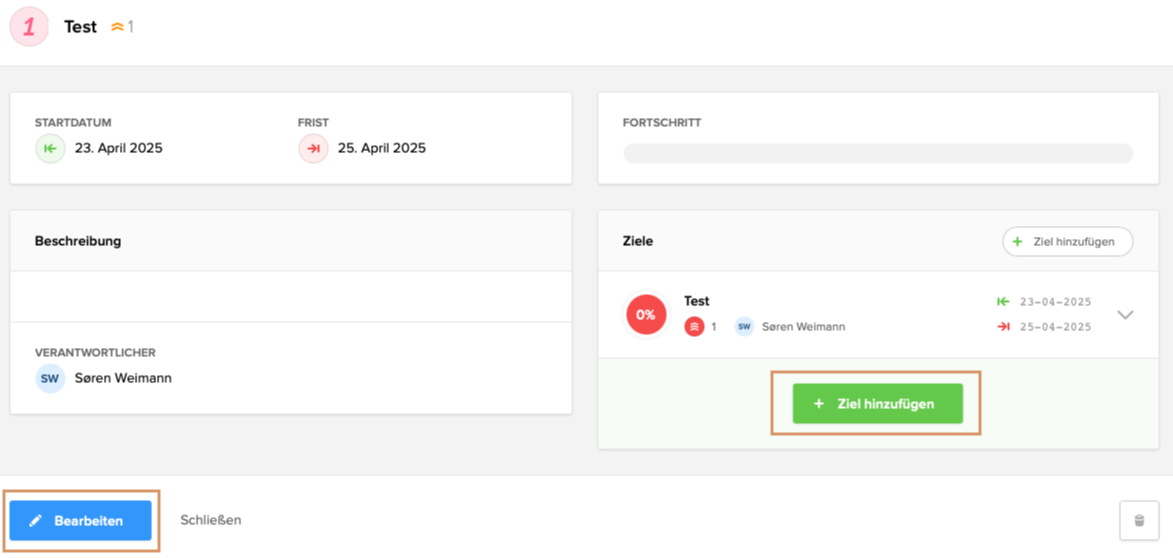The width and height of the screenshot is (1173, 558).
Task: Click the red deadline arrow icon
Action: point(313,148)
